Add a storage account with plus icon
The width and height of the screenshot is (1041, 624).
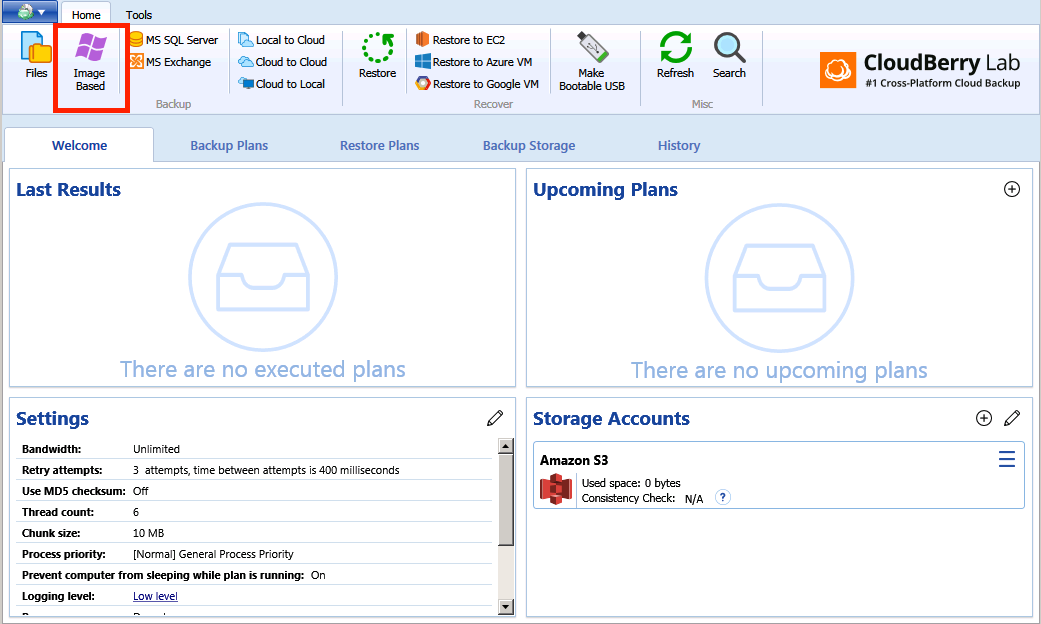coord(984,418)
